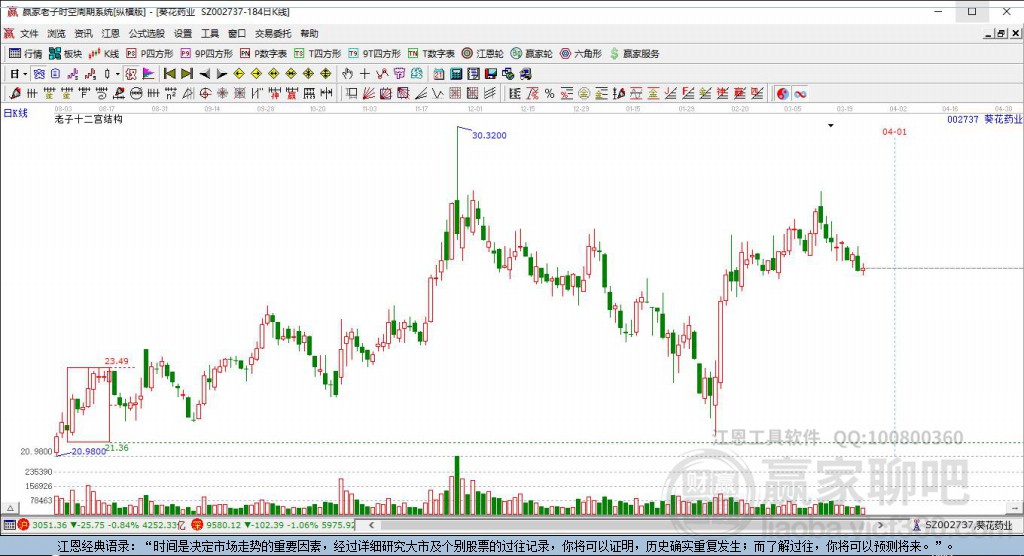Open the P数字表 table
The height and width of the screenshot is (556, 1024).
[x=263, y=54]
